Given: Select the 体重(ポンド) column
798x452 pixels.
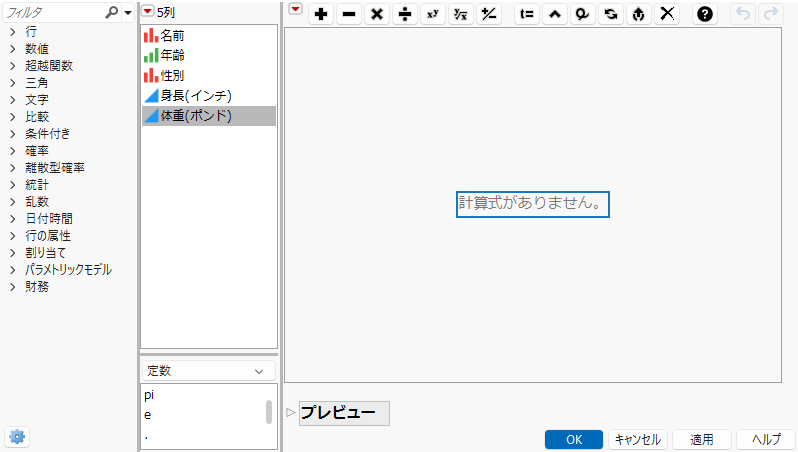Looking at the screenshot, I should click(209, 116).
